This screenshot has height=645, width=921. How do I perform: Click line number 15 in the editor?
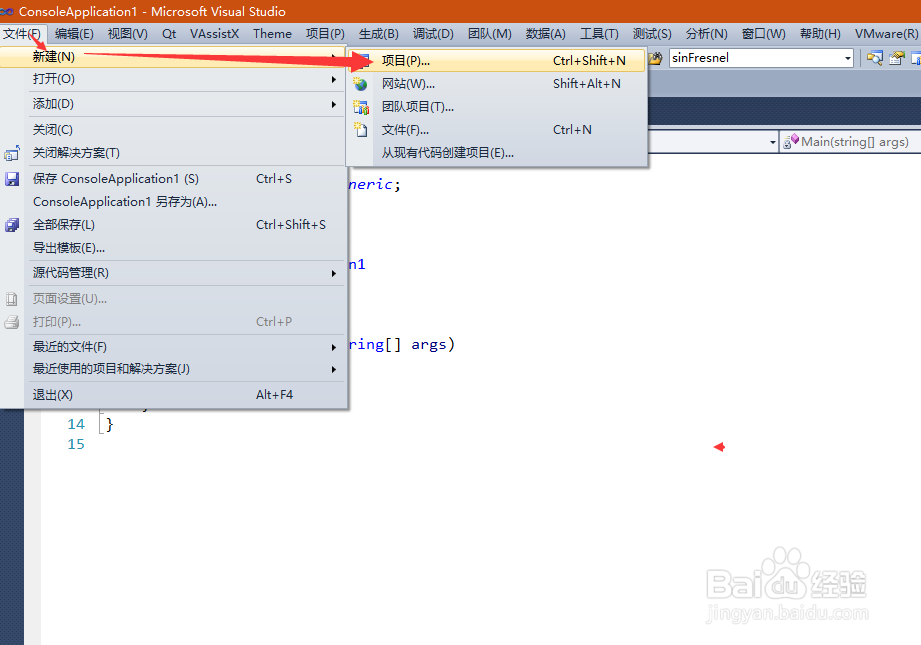point(76,444)
